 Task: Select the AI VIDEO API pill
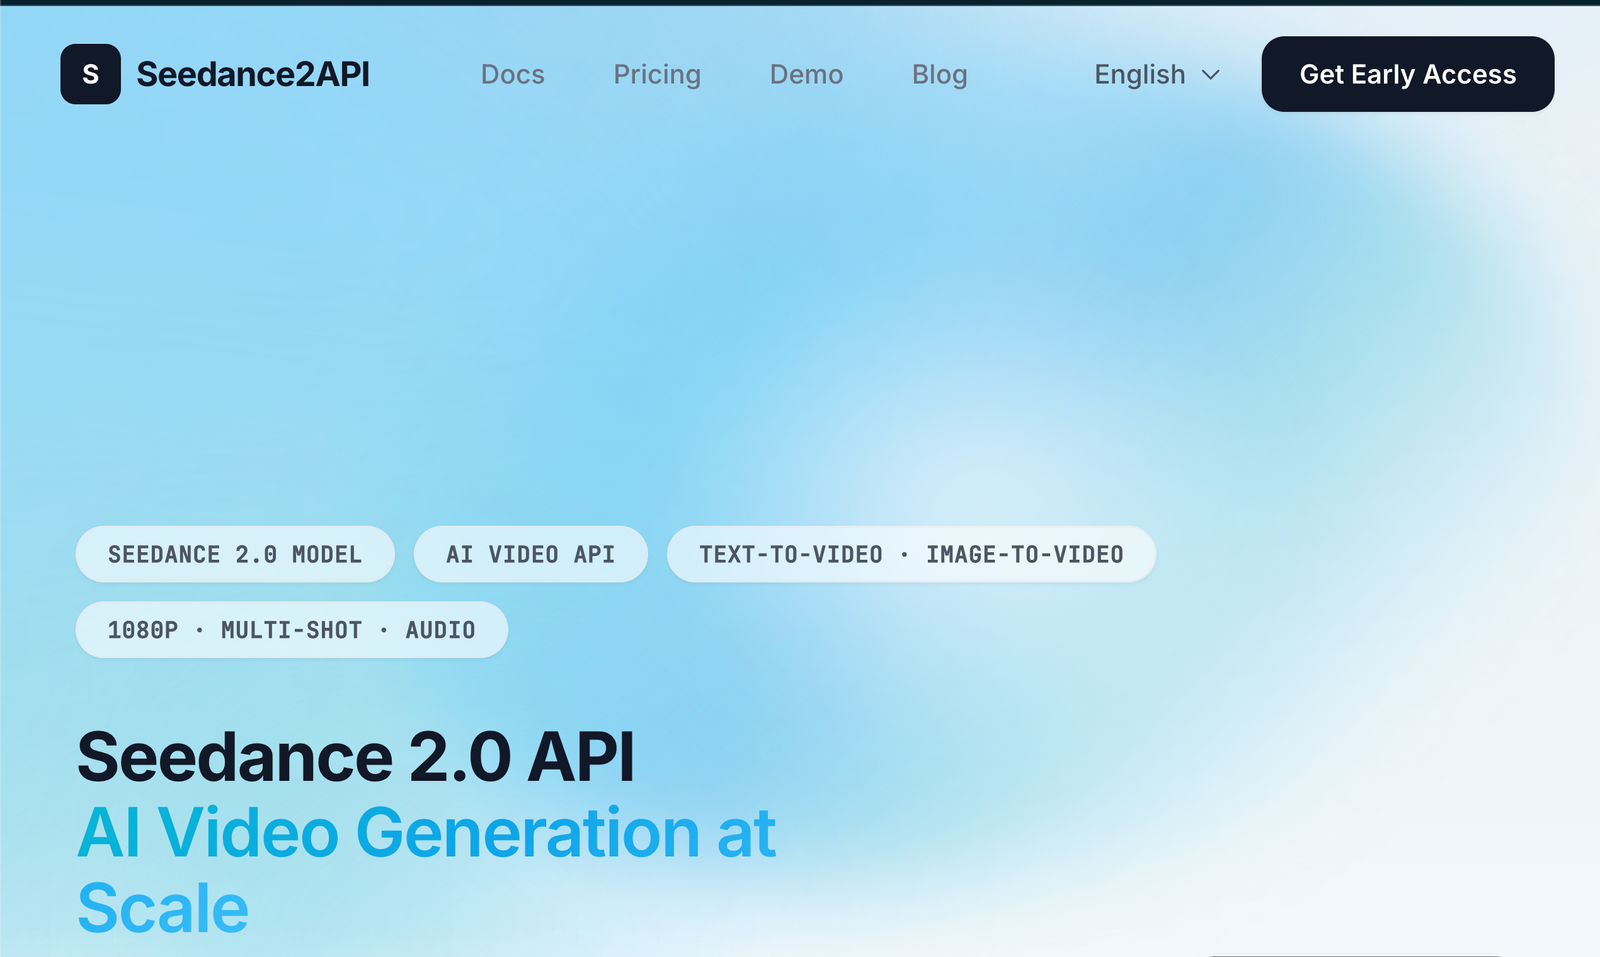pyautogui.click(x=530, y=554)
